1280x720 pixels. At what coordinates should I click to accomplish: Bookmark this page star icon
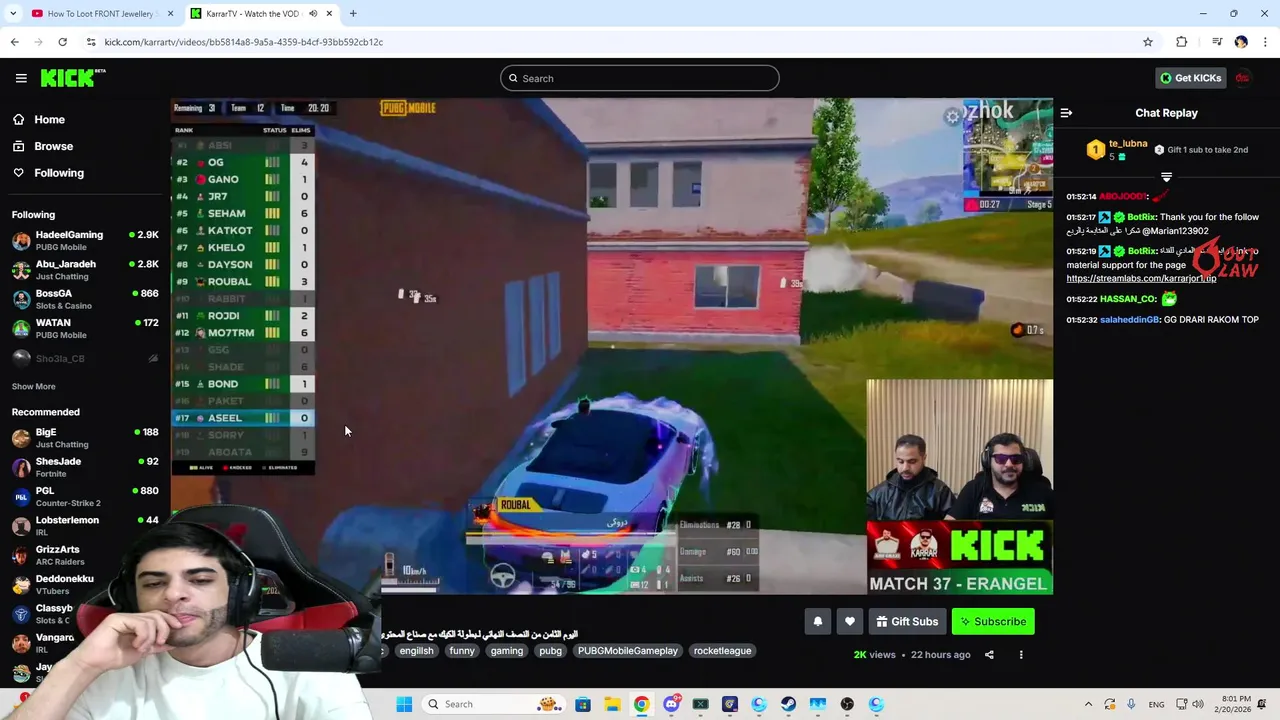tap(1148, 42)
